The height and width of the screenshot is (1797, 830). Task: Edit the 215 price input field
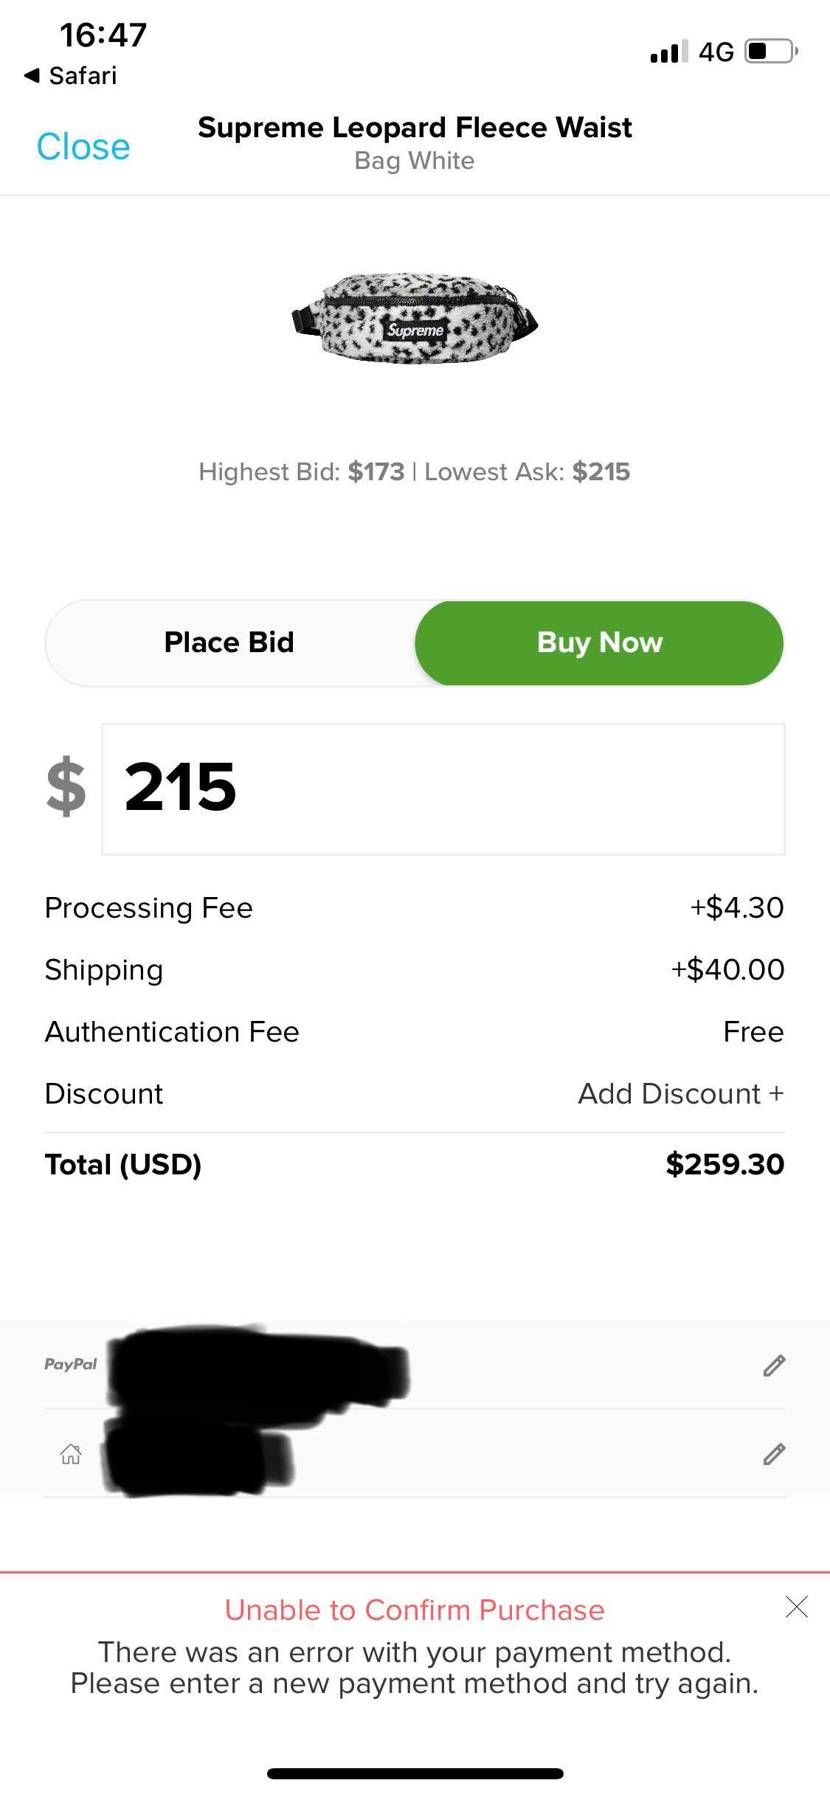(x=443, y=789)
